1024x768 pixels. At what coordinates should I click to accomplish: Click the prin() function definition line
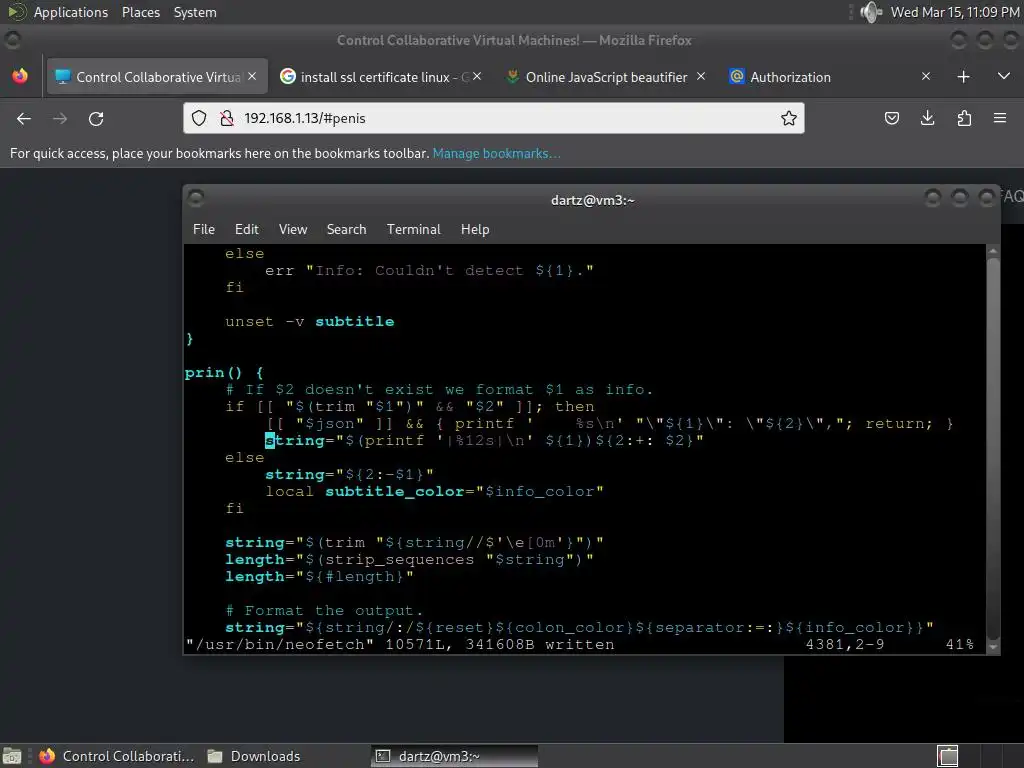click(224, 373)
